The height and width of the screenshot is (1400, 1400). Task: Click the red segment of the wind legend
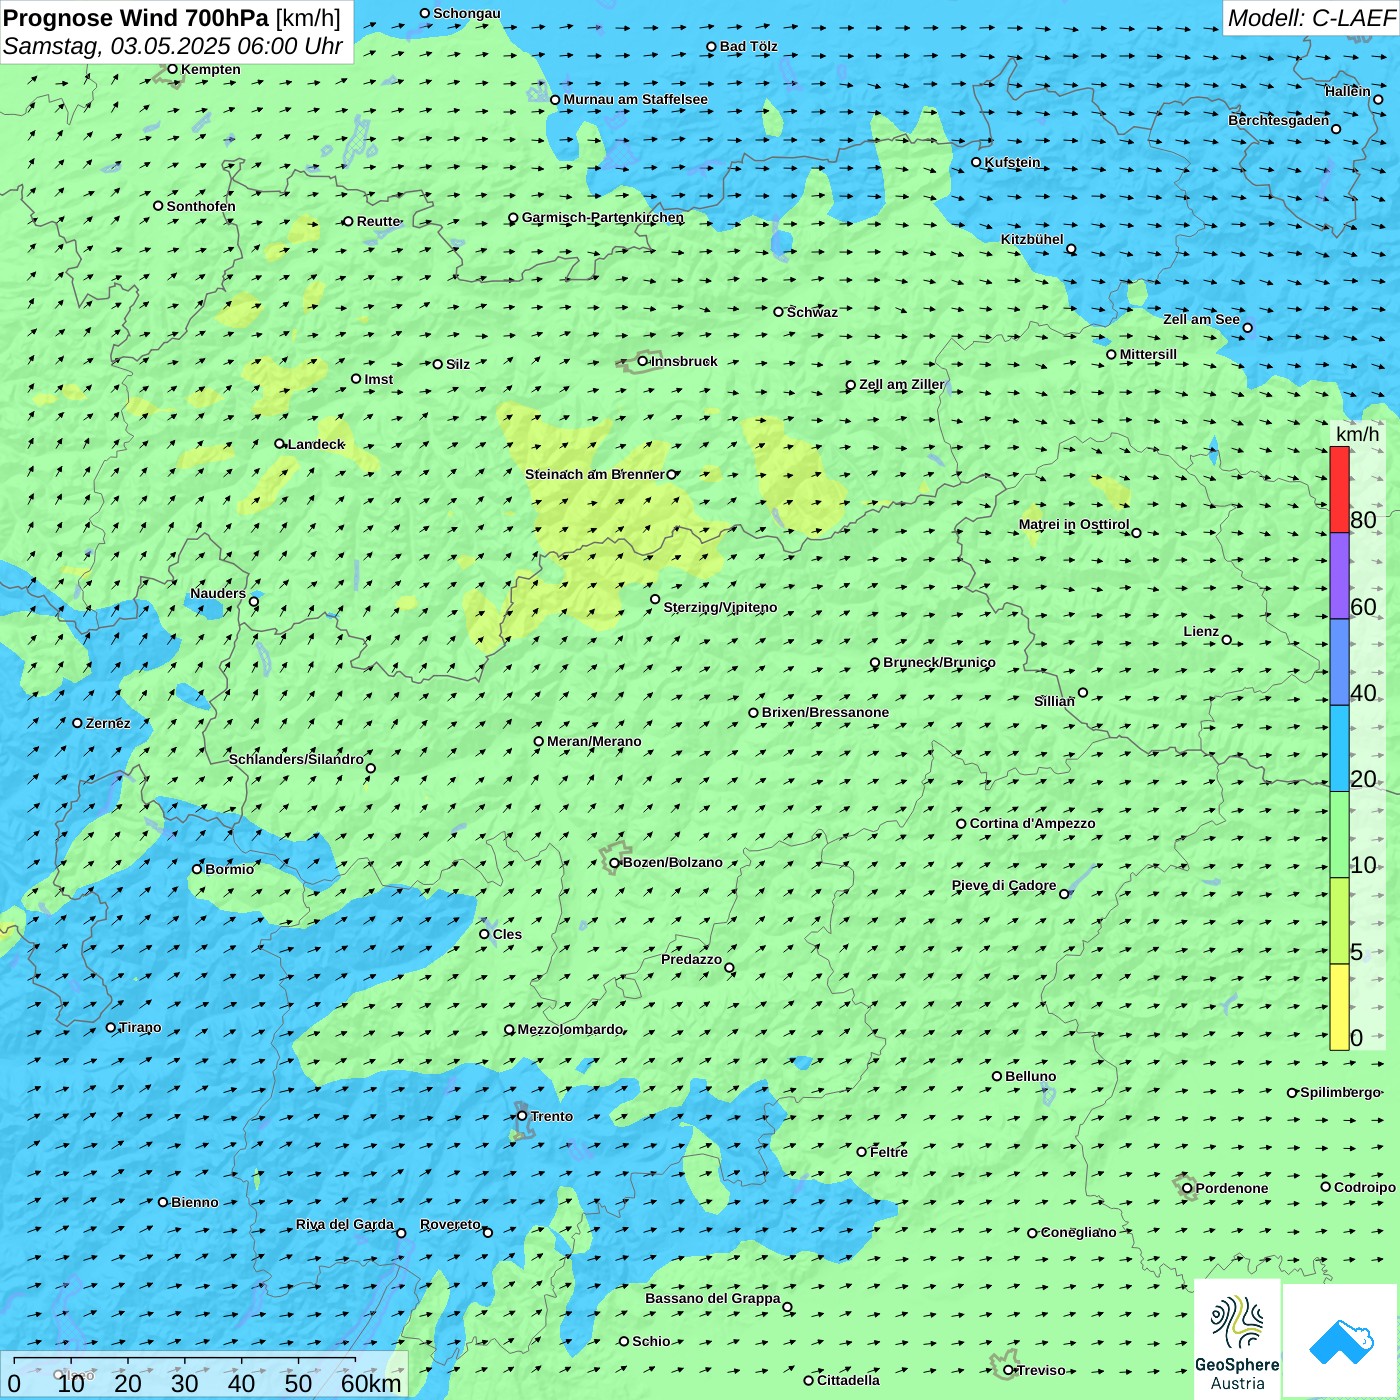[1339, 489]
